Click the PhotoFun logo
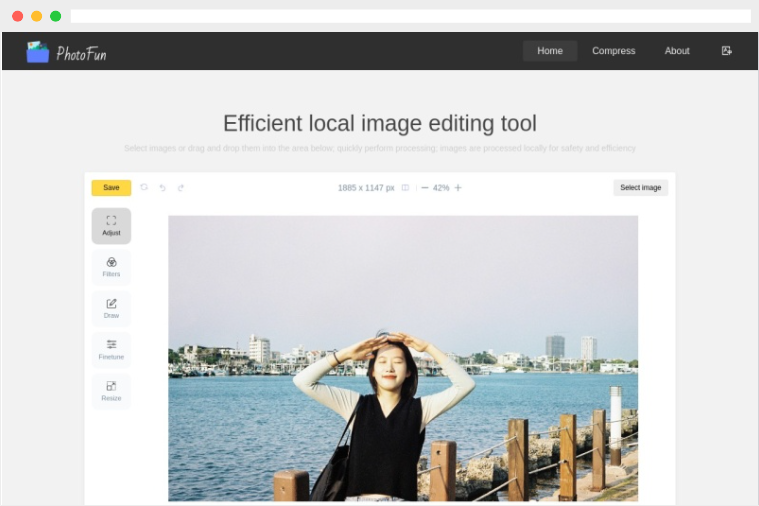The height and width of the screenshot is (506, 759). (66, 52)
